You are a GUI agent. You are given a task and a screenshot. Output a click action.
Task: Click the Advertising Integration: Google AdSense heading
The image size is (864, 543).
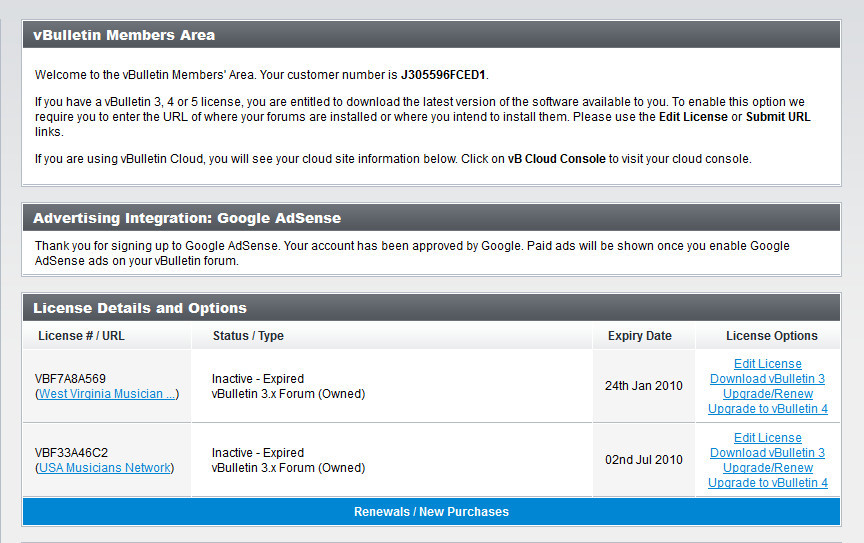click(x=187, y=218)
